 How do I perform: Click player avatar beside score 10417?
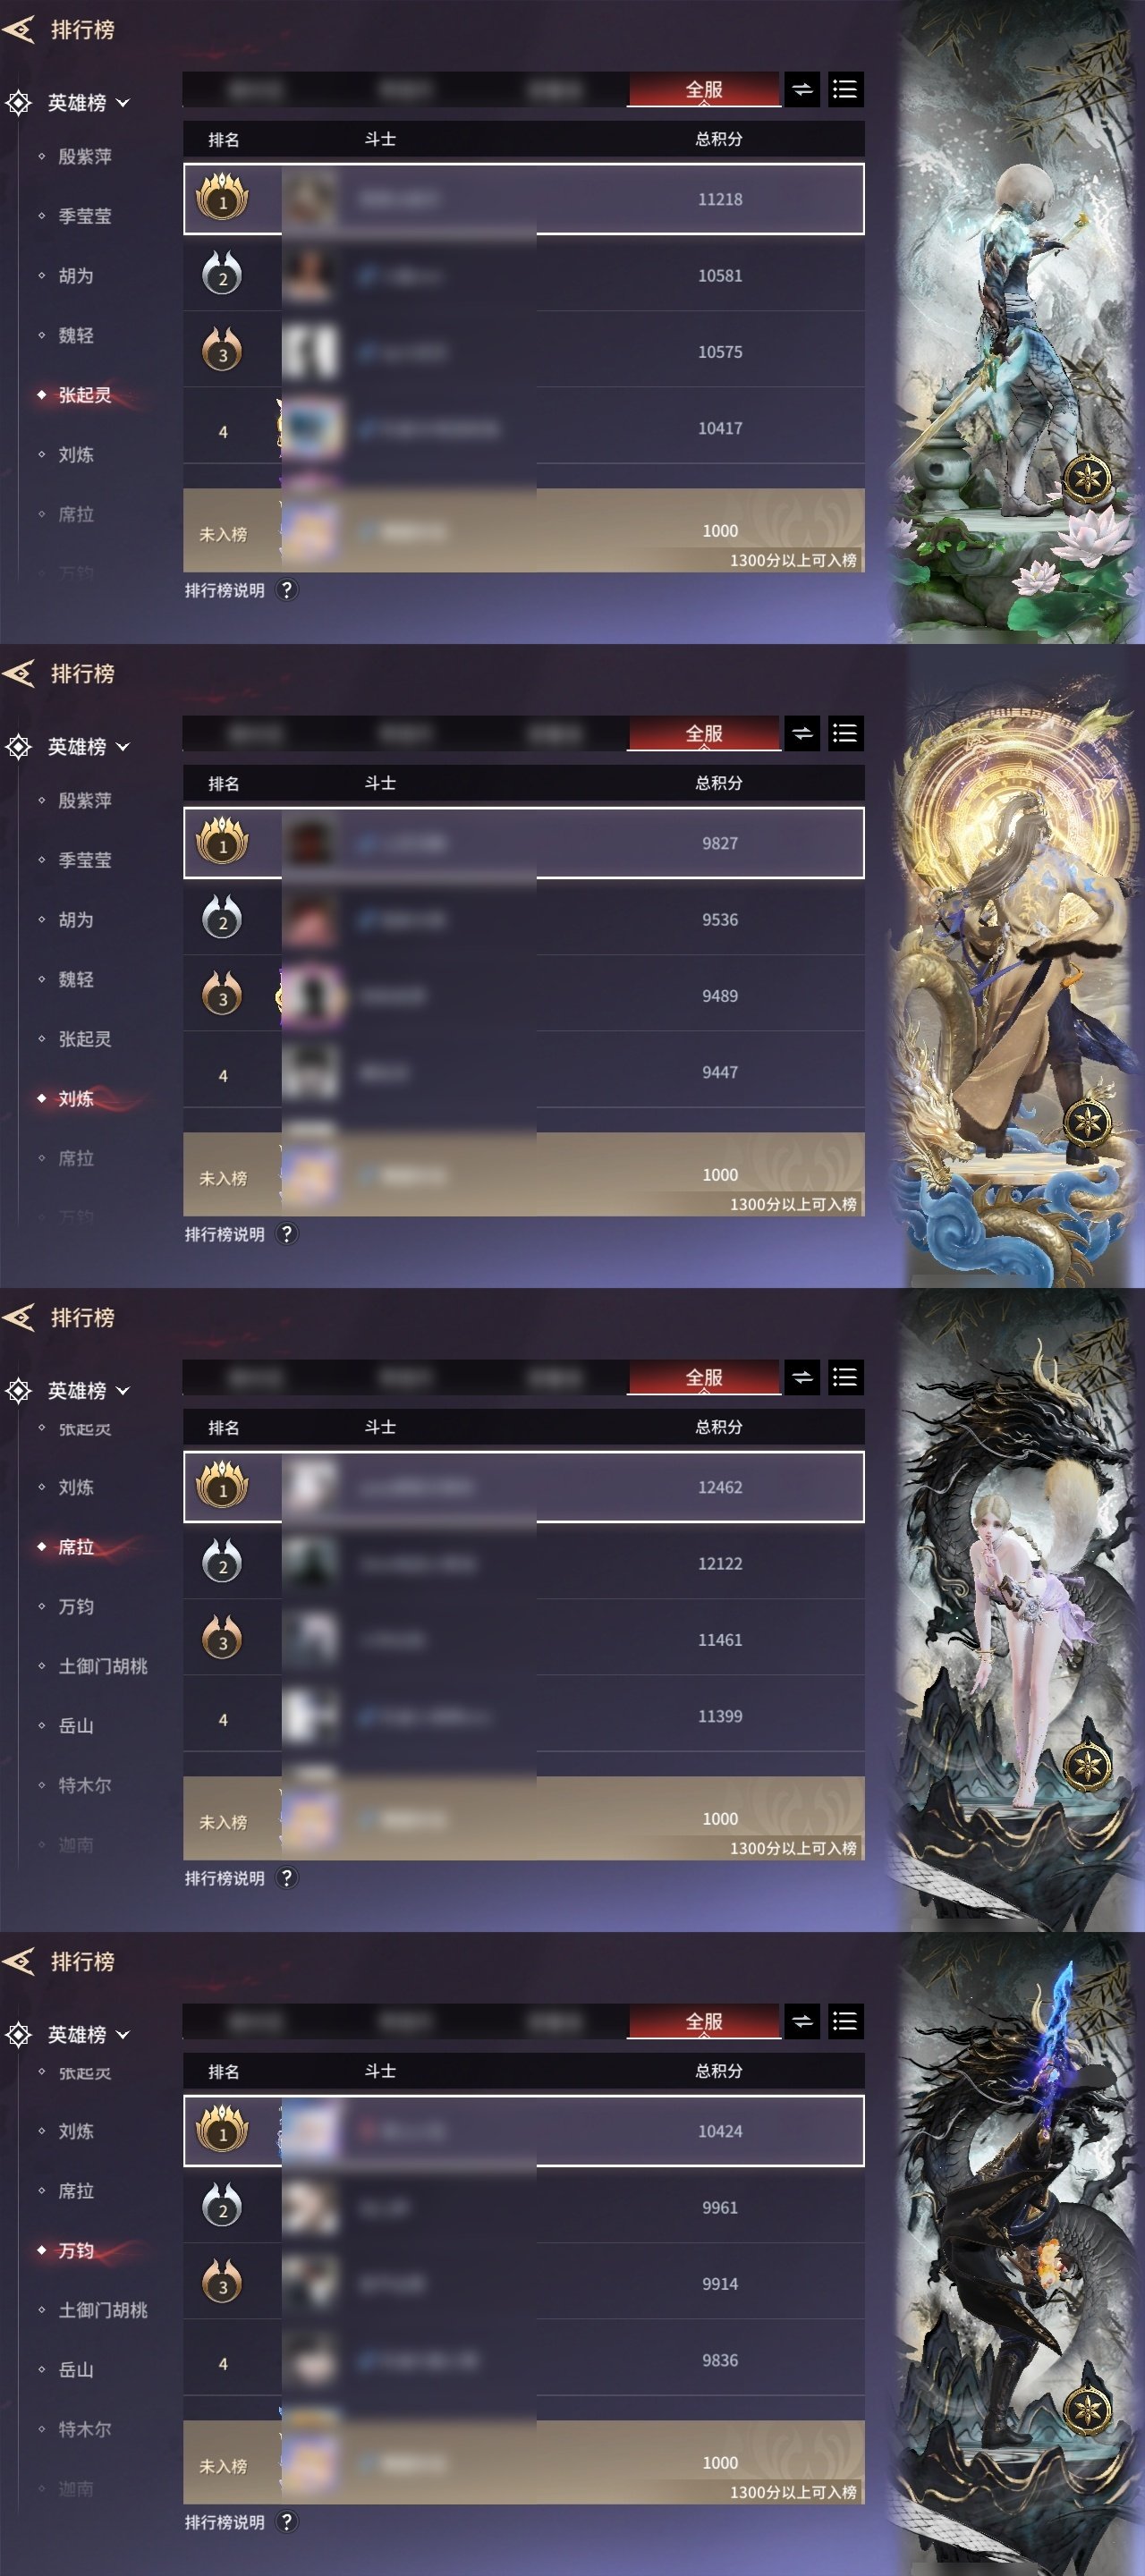(x=311, y=428)
